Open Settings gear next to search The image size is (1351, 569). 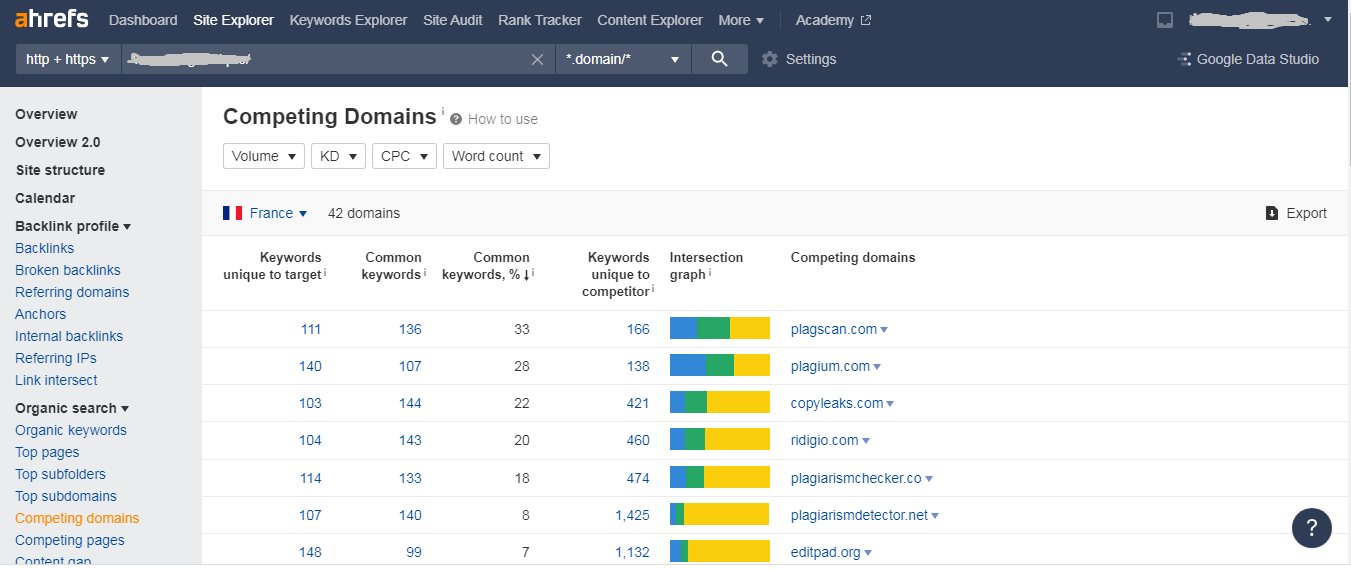[x=769, y=59]
